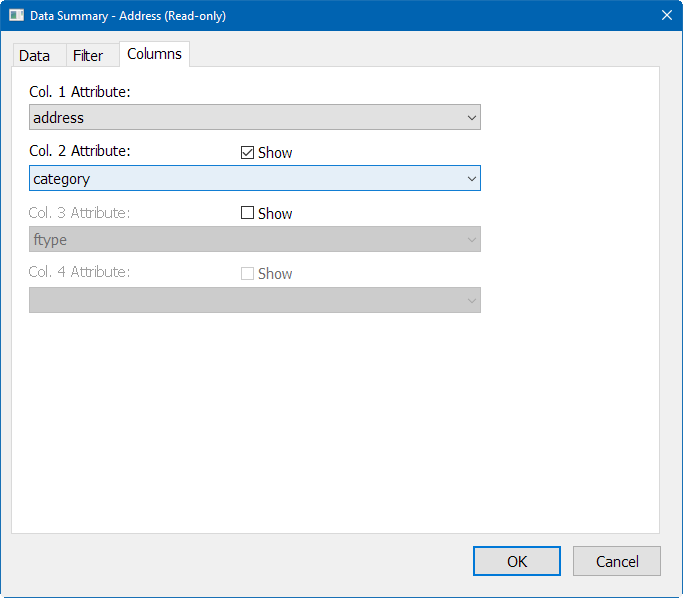Click the greyed Col. 3 Attribute label
Screen dimensions: 683x598
80,213
